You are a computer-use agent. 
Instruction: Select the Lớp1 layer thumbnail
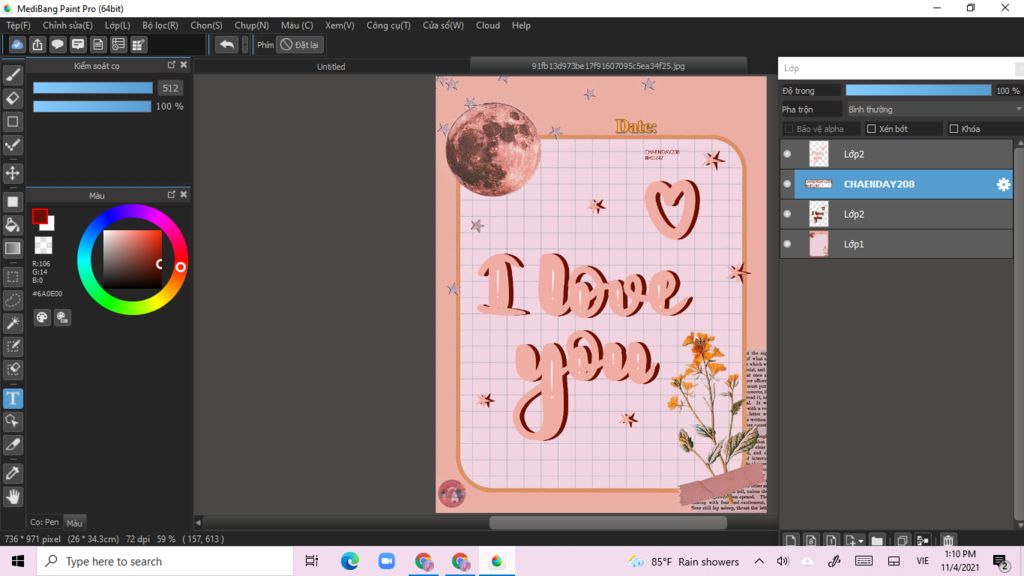[x=818, y=244]
